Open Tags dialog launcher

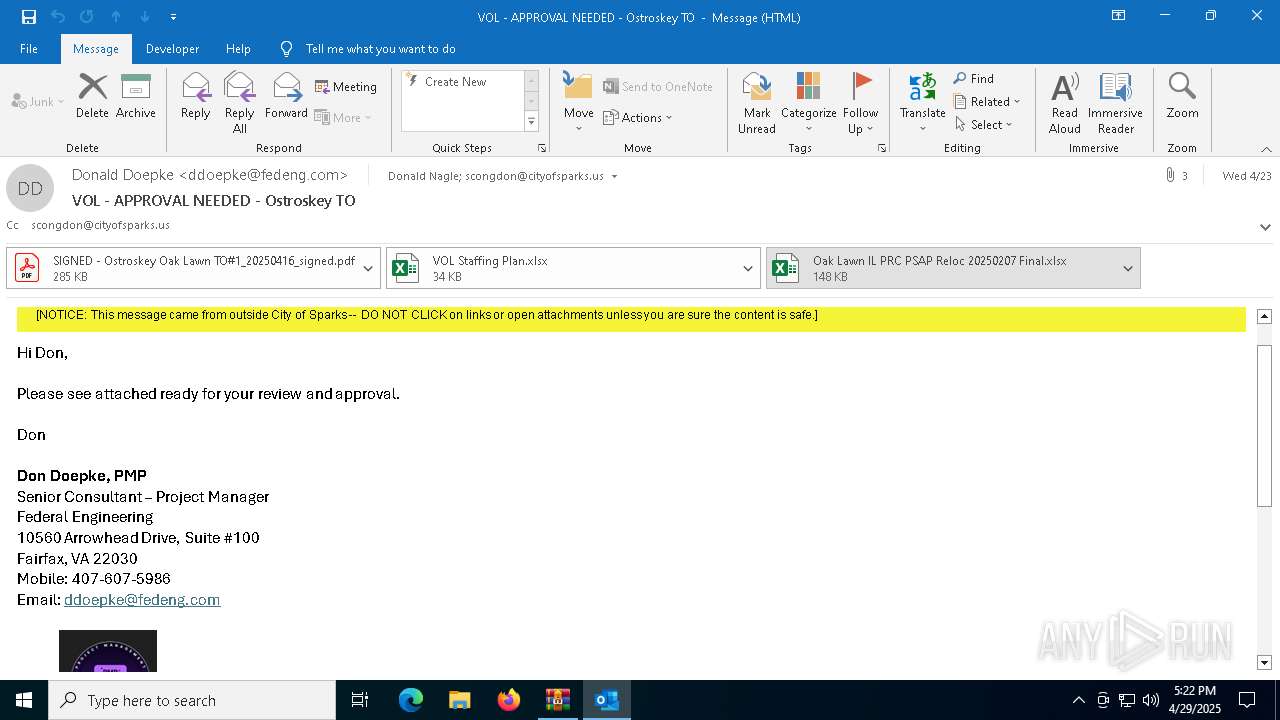pos(882,148)
